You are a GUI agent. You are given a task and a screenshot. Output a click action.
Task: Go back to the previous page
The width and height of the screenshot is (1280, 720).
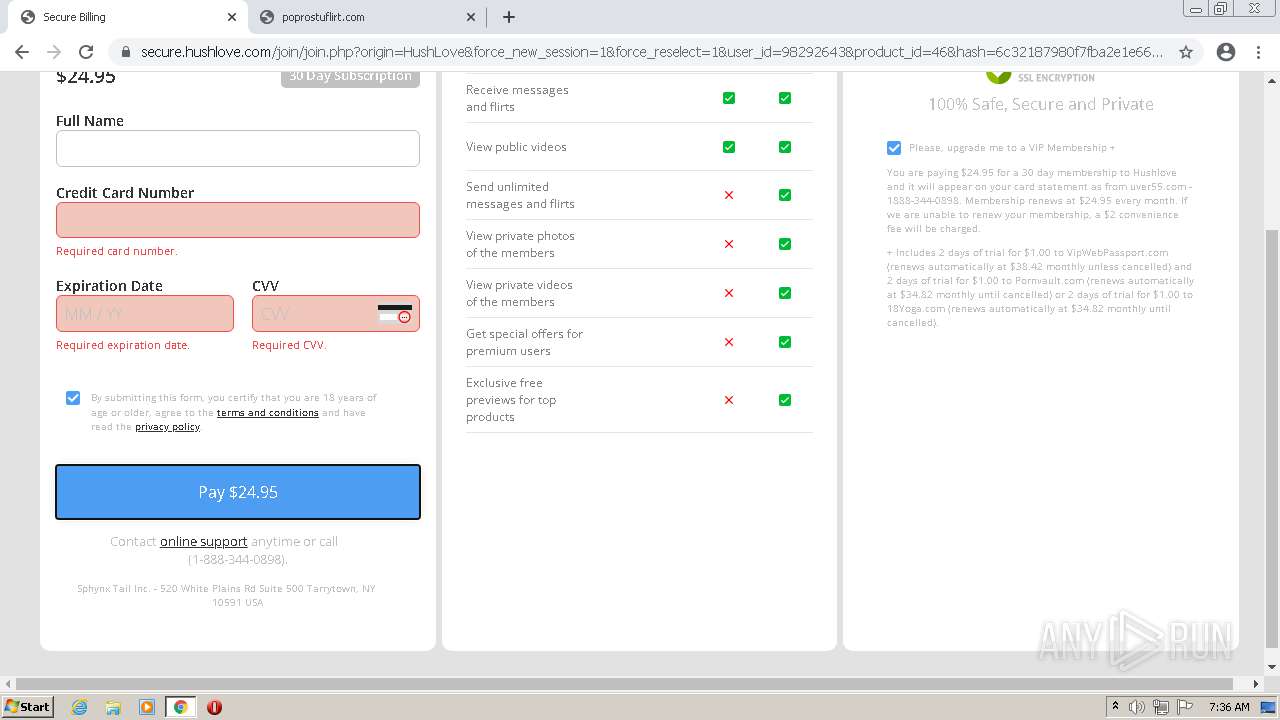22,52
